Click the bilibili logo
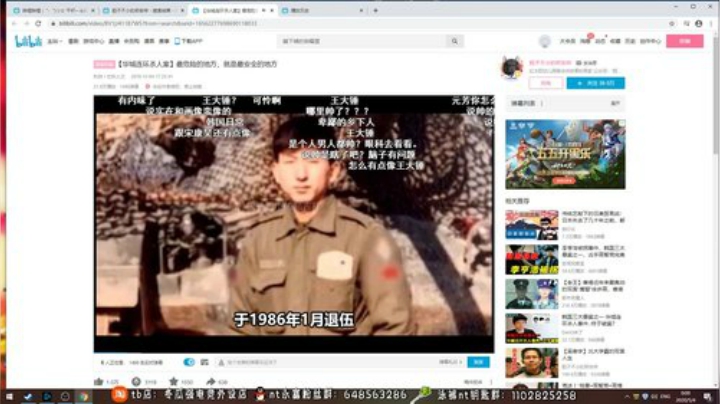Screen dimensions: 720x404 click(28, 41)
